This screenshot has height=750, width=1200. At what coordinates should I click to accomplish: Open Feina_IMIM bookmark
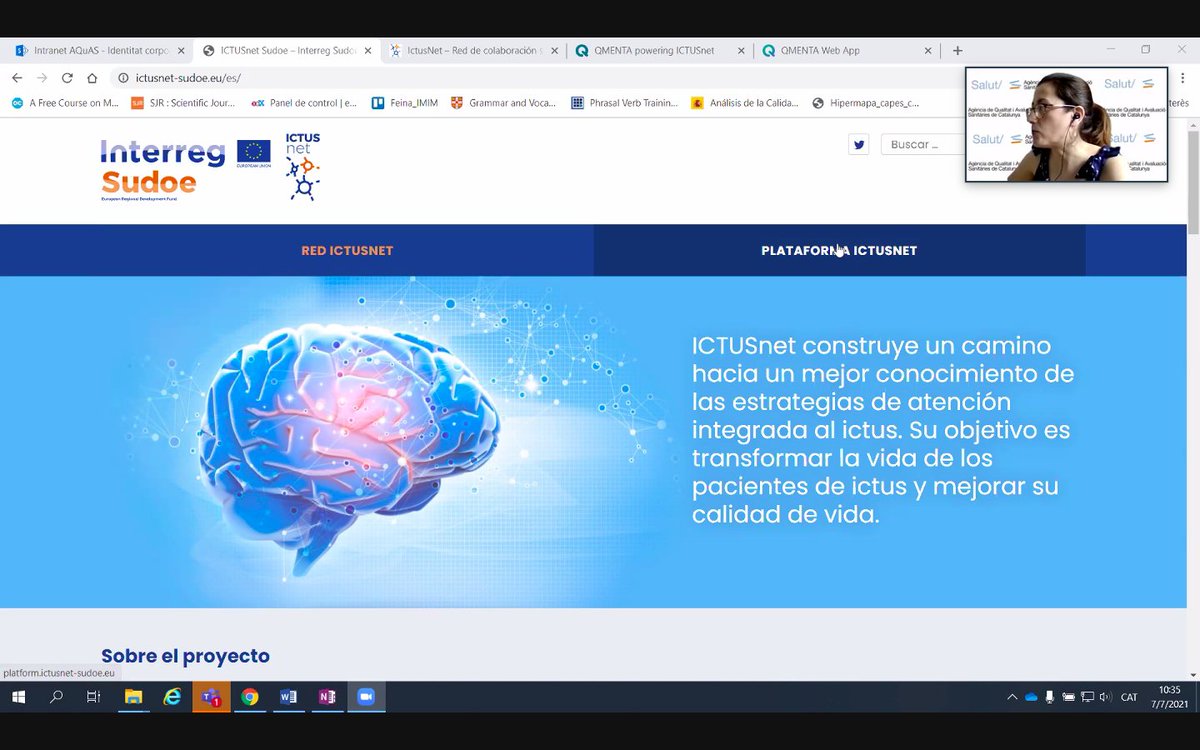405,103
